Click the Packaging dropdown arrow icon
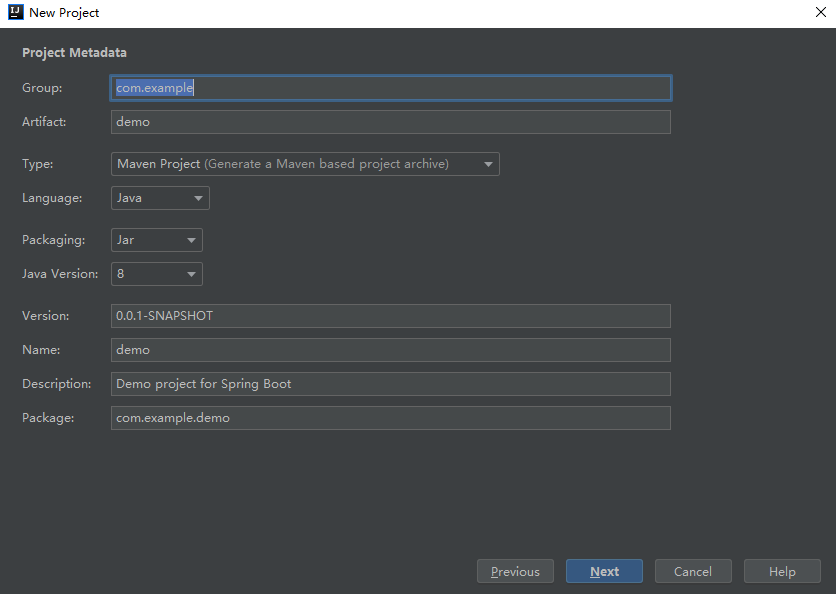This screenshot has height=594, width=836. [x=191, y=240]
